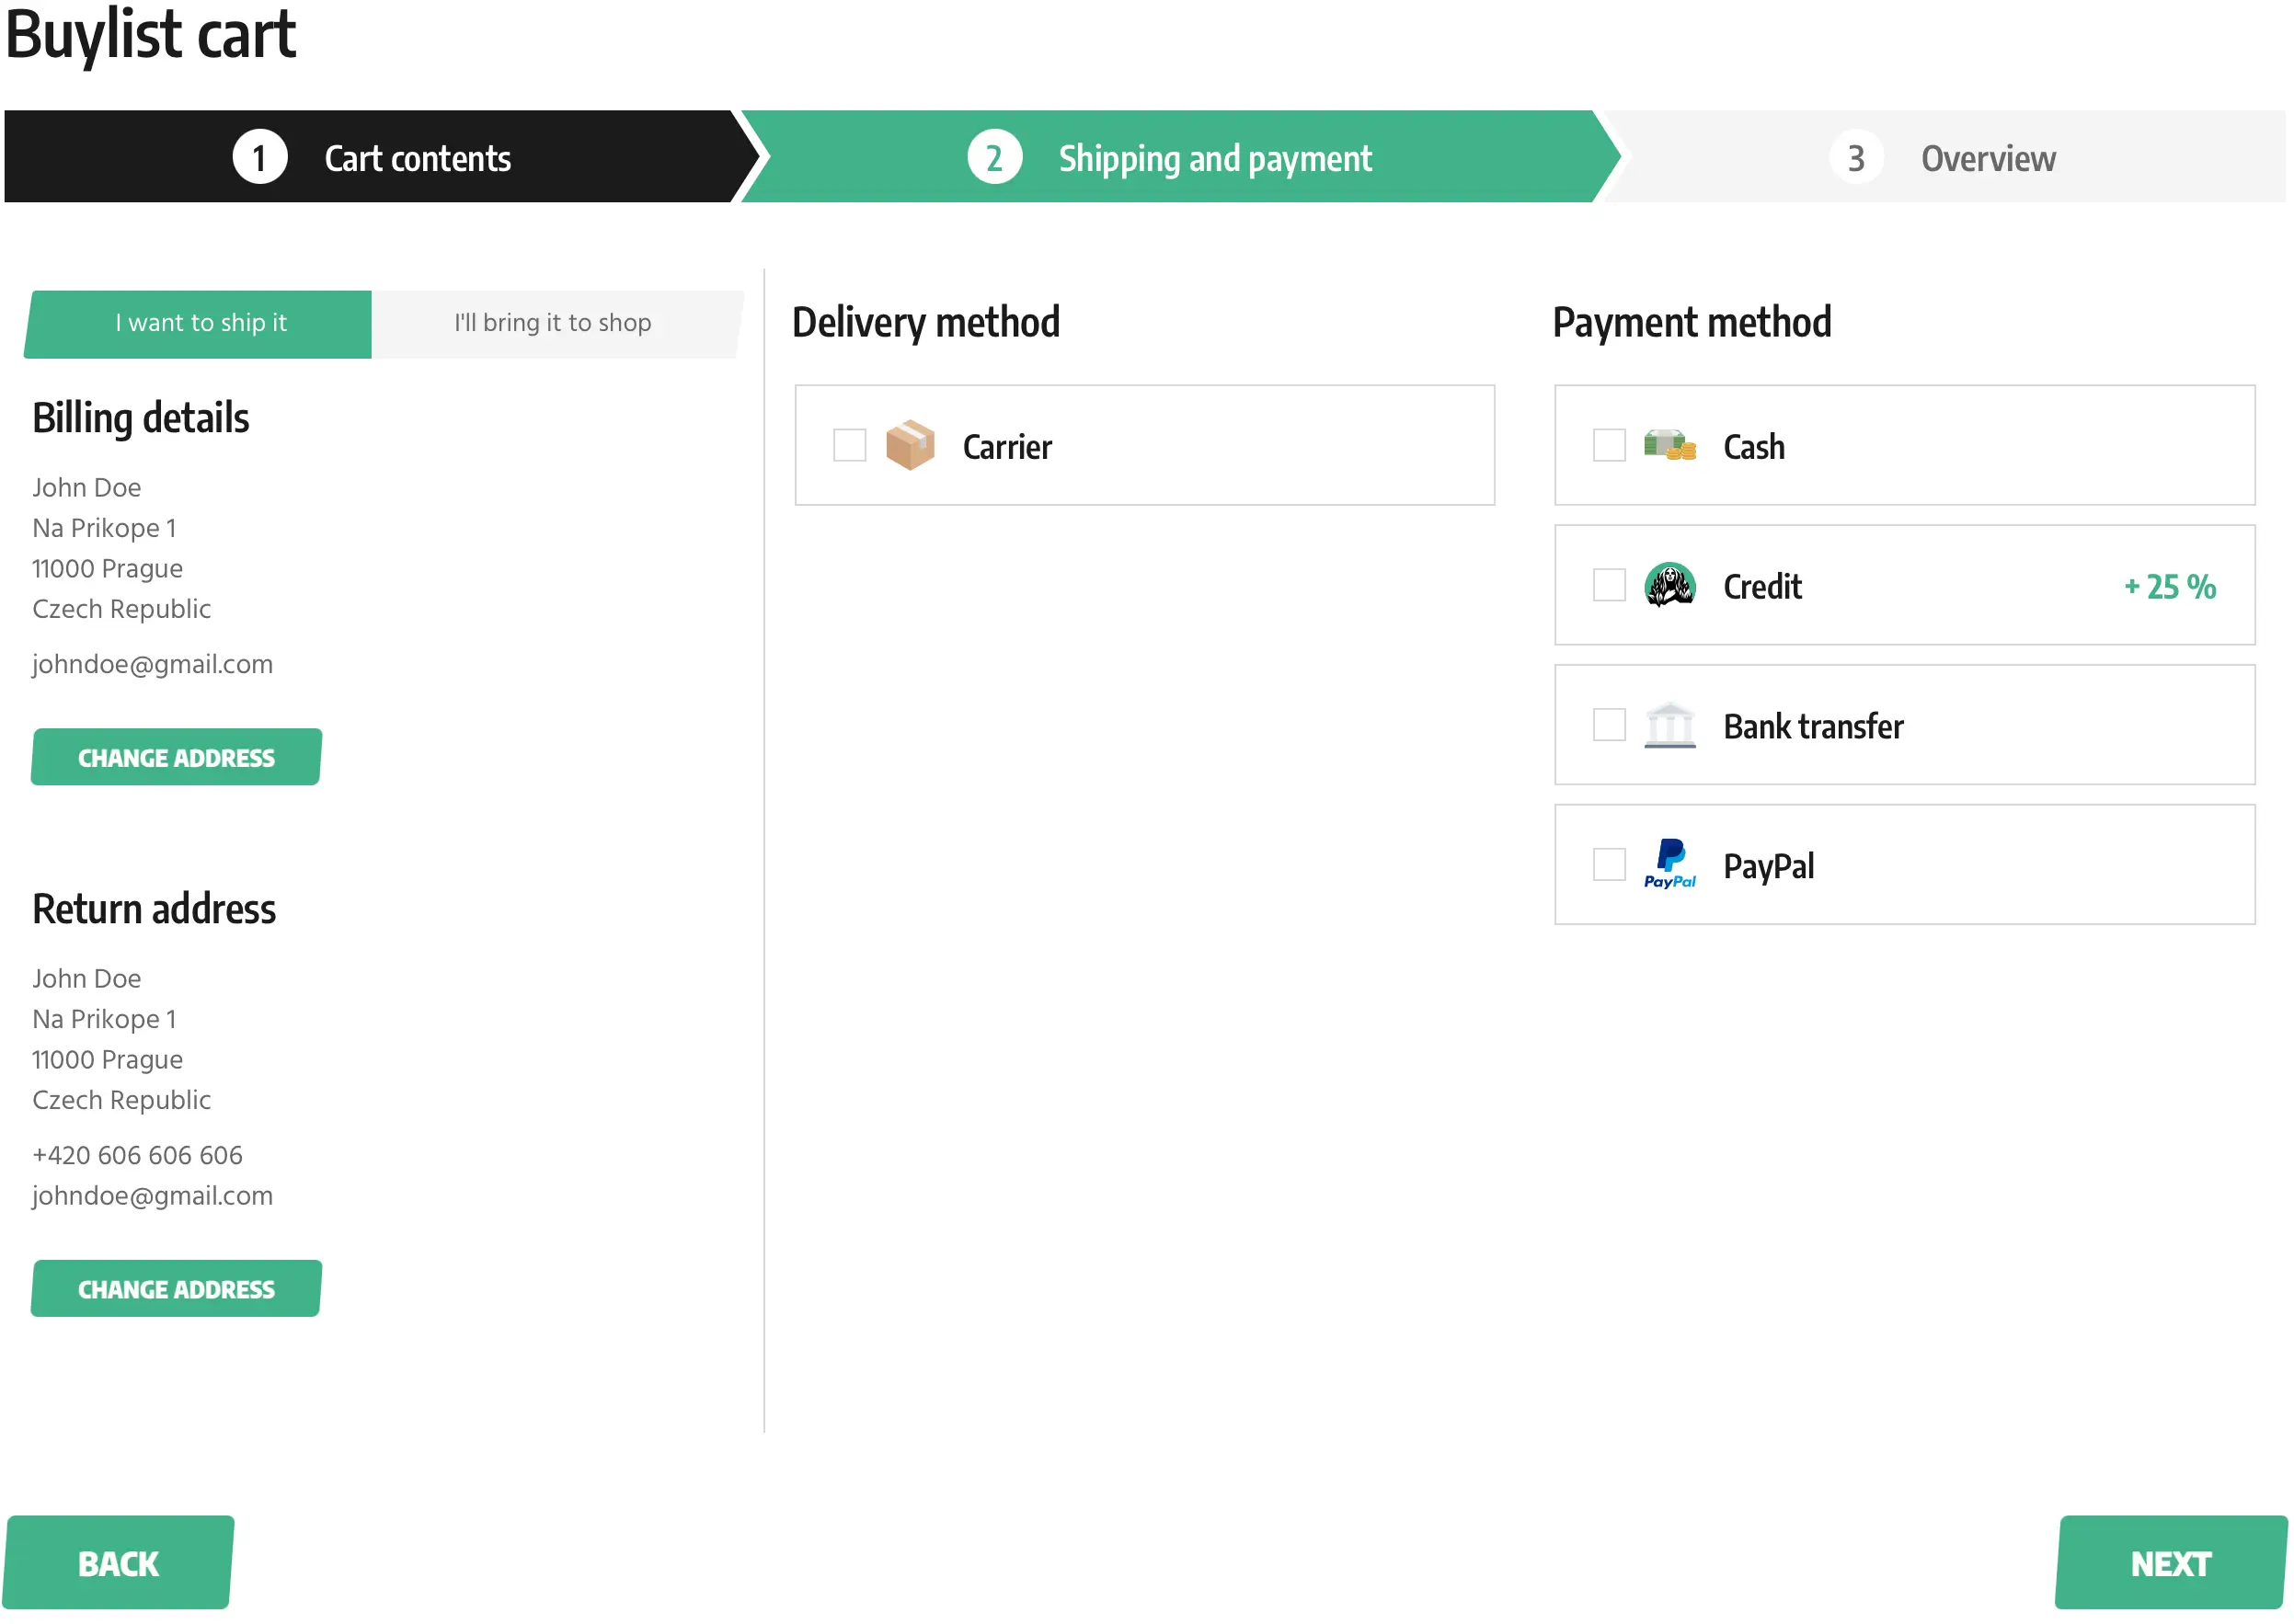Open Shipping and payment step
The width and height of the screenshot is (2294, 1624).
click(x=1180, y=157)
